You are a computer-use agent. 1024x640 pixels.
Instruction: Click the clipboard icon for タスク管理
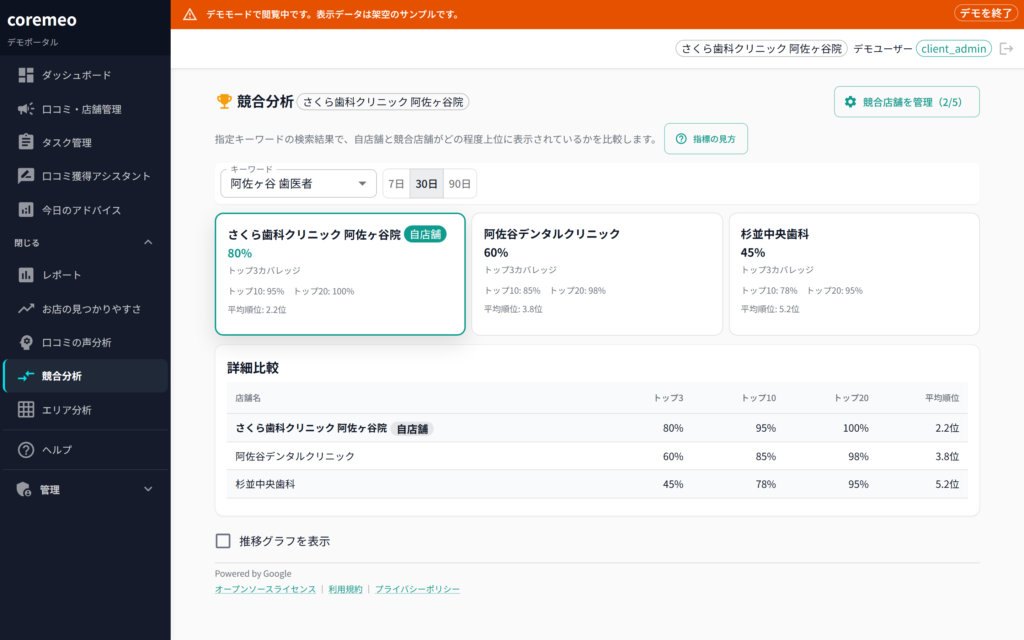(x=25, y=142)
